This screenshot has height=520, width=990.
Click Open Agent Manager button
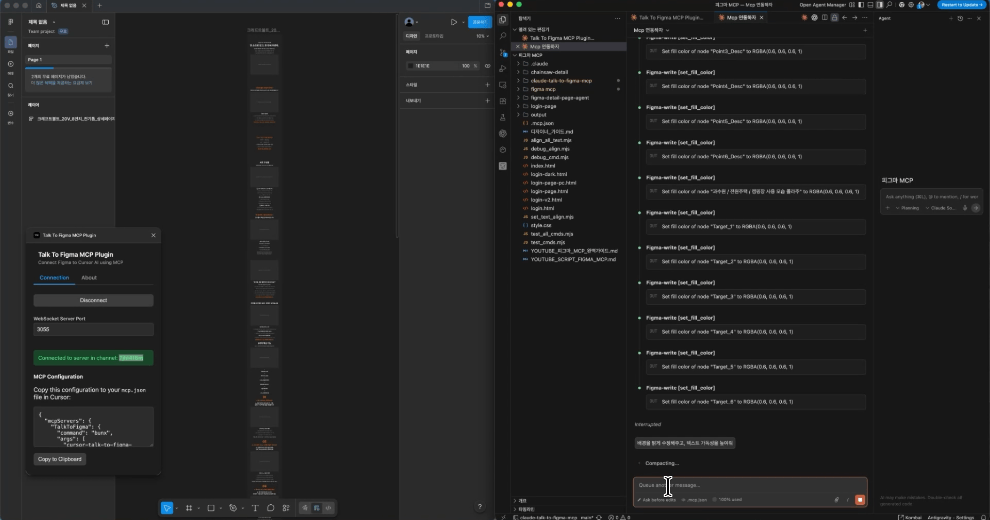pyautogui.click(x=822, y=5)
